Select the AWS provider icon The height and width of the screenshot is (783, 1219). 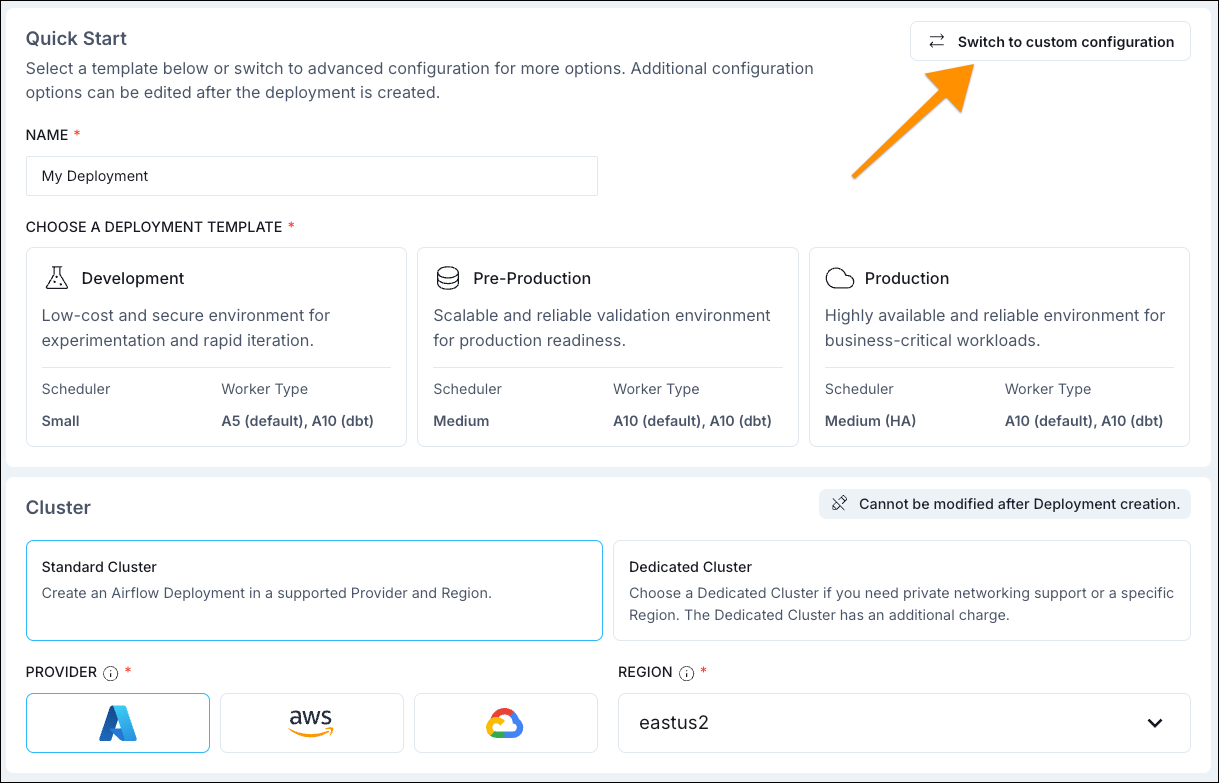(311, 722)
